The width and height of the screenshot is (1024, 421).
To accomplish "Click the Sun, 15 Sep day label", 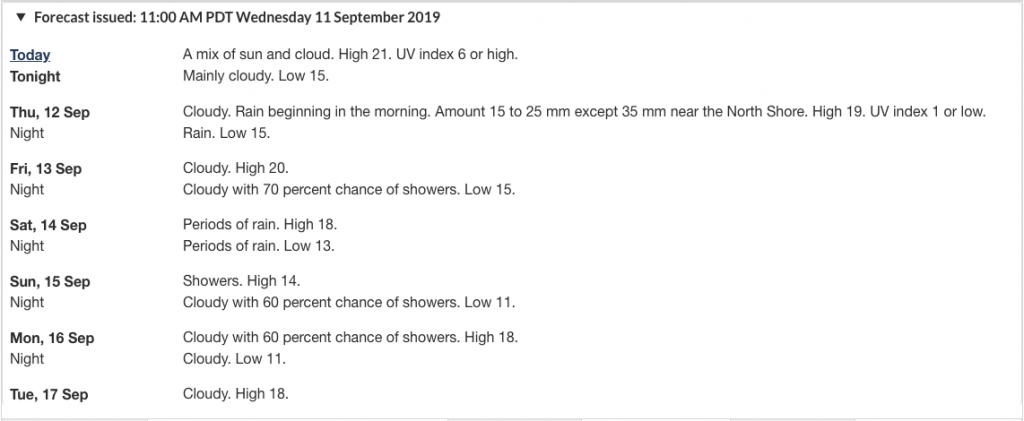I will (x=48, y=282).
